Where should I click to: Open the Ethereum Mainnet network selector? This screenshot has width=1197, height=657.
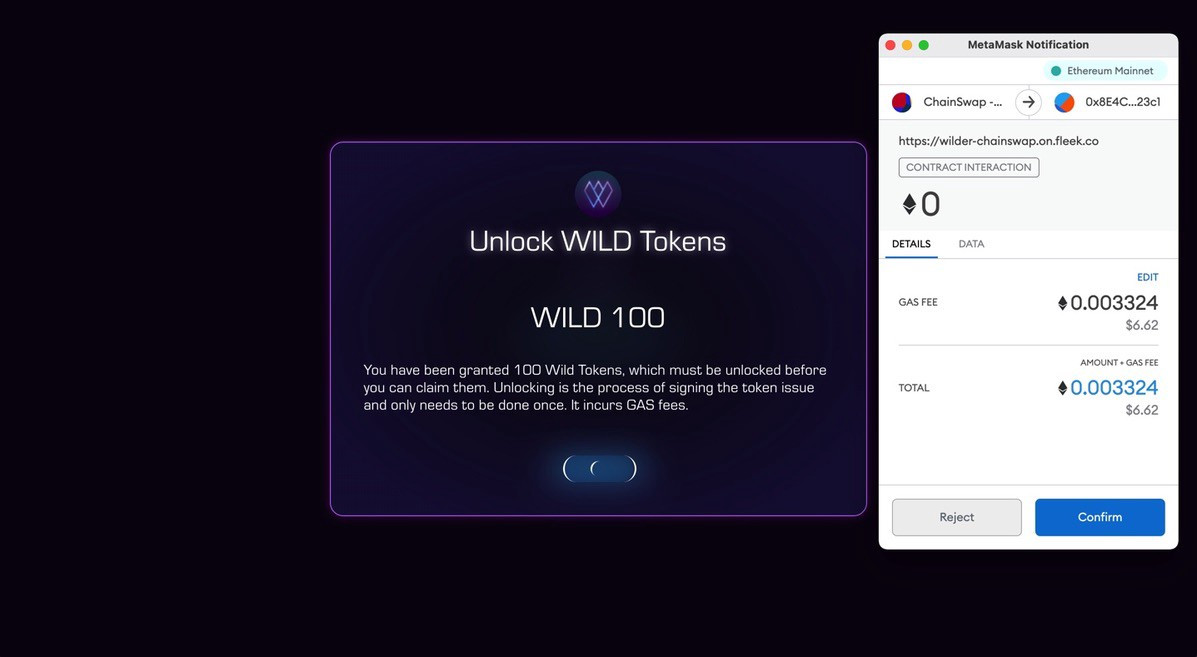(1105, 71)
